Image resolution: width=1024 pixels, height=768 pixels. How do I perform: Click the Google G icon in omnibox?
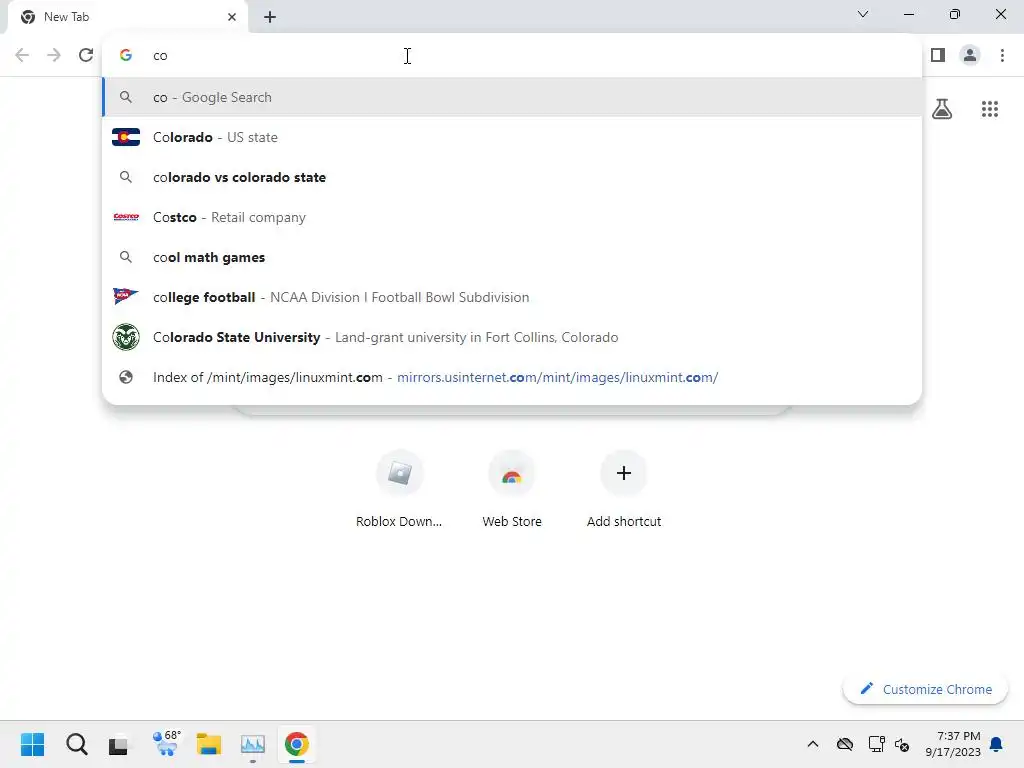[126, 56]
